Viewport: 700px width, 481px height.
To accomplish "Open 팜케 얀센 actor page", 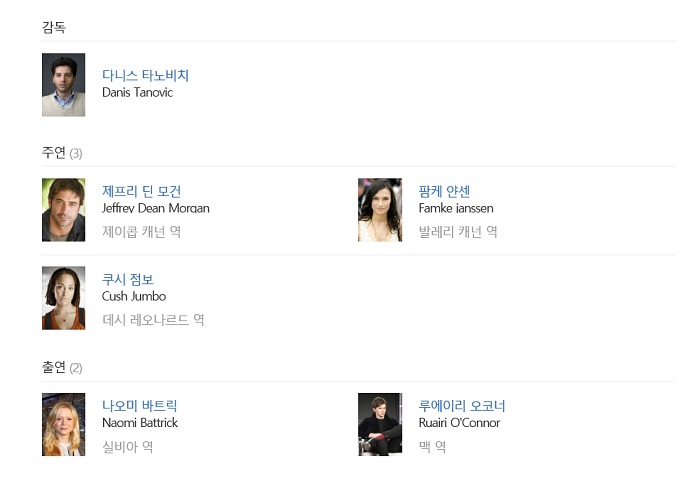I will click(x=444, y=191).
